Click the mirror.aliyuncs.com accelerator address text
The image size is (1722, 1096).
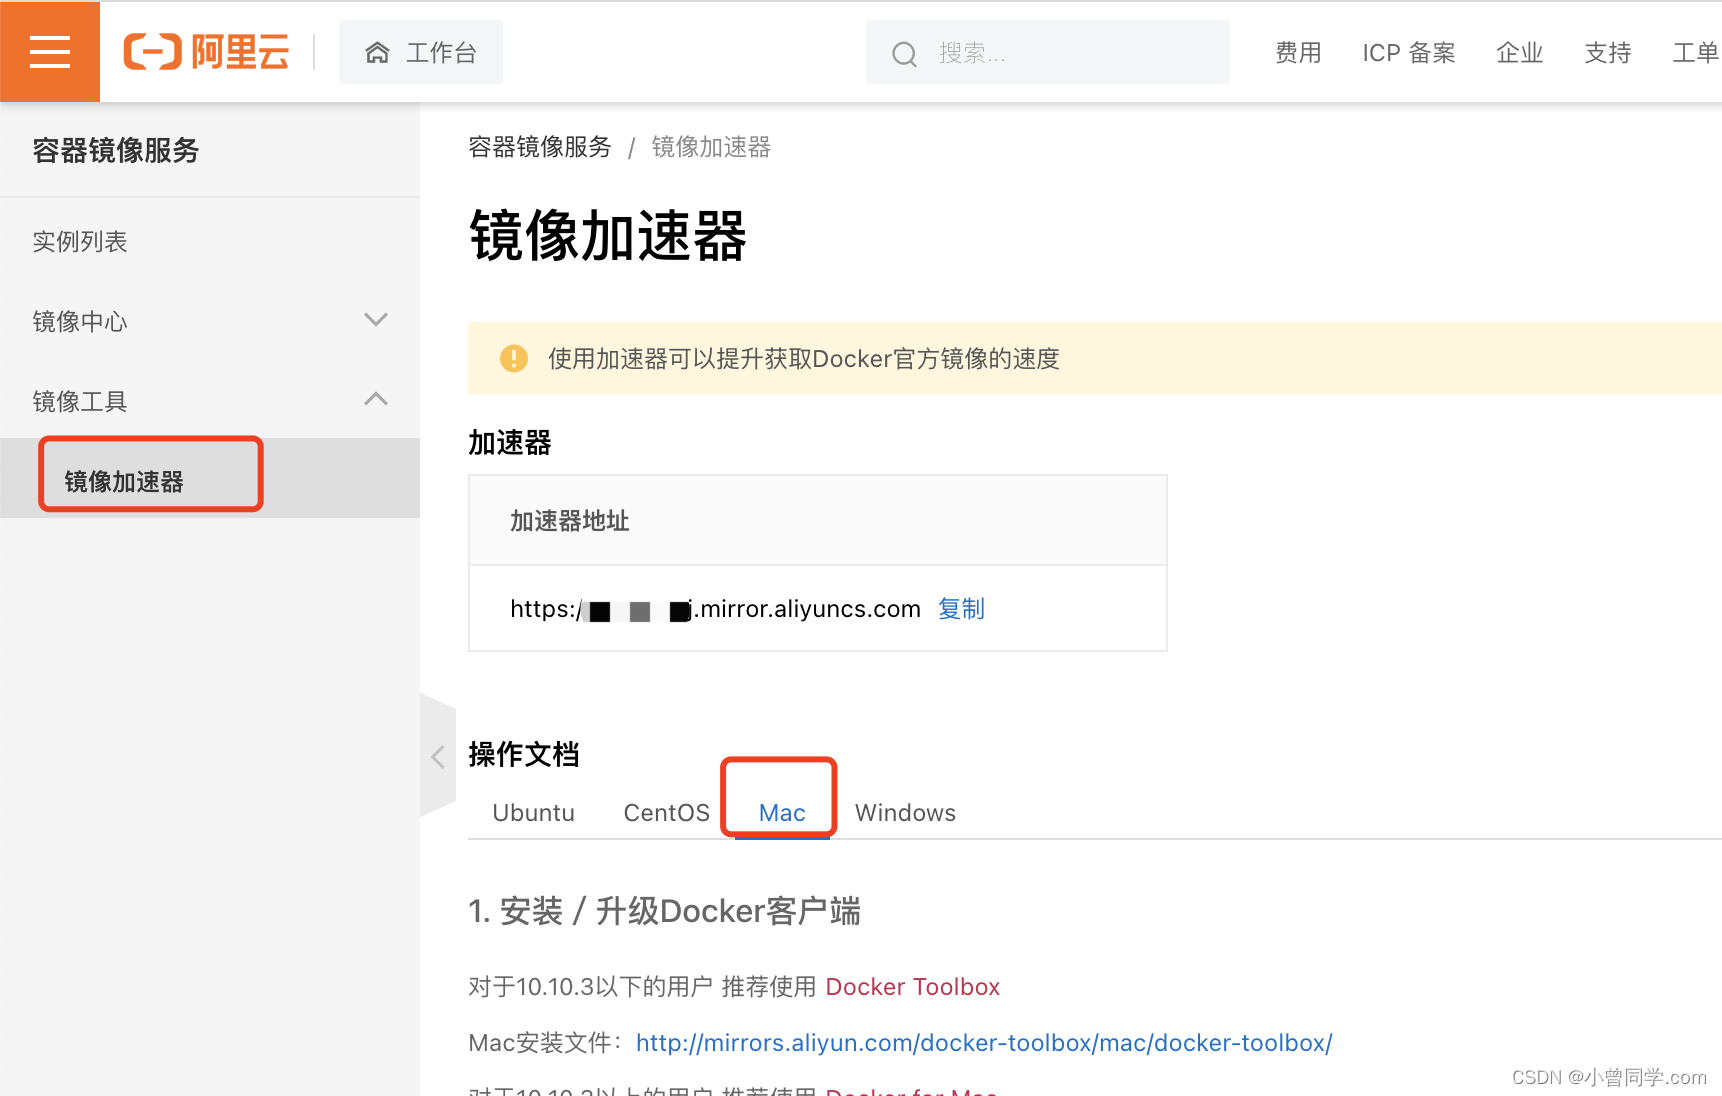715,608
